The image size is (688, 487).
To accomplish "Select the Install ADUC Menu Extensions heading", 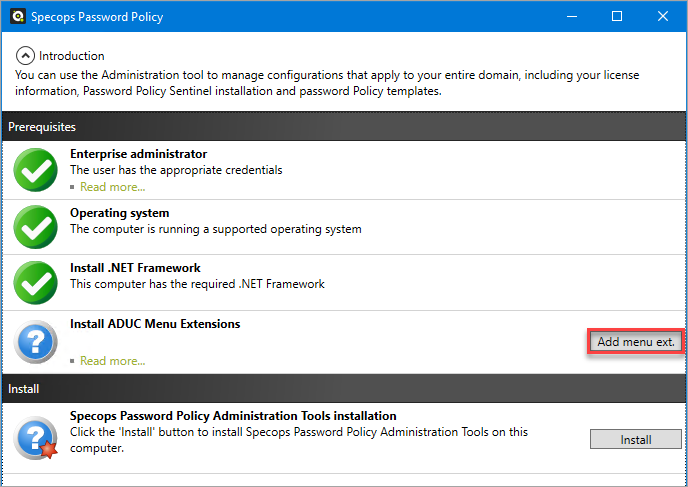I will 155,324.
